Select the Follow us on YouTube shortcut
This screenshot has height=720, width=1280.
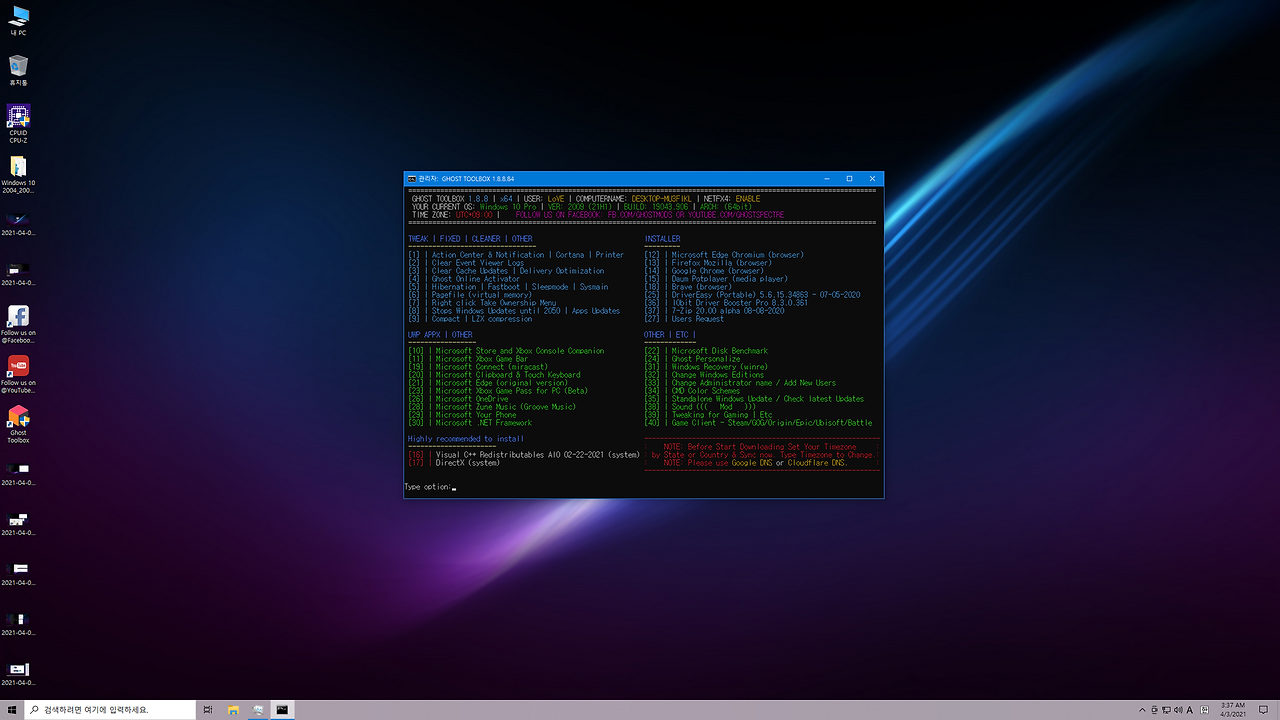click(18, 374)
